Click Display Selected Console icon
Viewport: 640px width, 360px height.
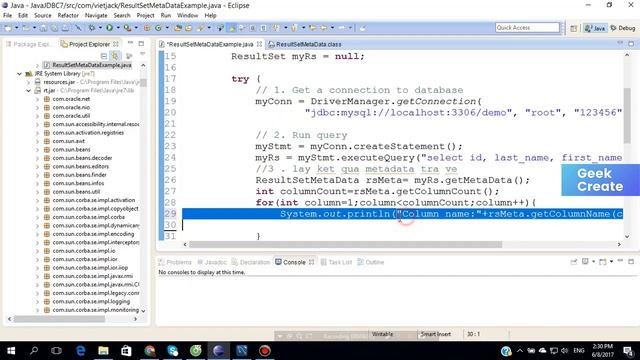click(x=585, y=262)
